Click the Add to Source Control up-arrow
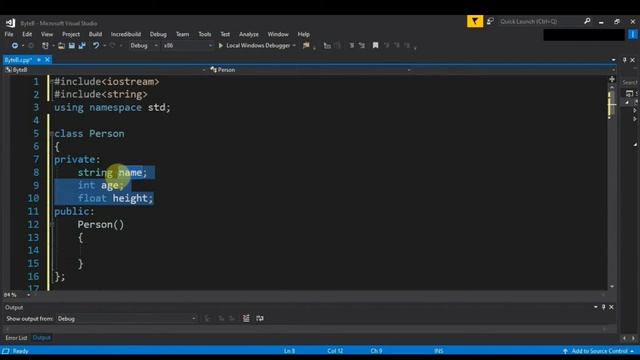640x360 pixels. 565,351
